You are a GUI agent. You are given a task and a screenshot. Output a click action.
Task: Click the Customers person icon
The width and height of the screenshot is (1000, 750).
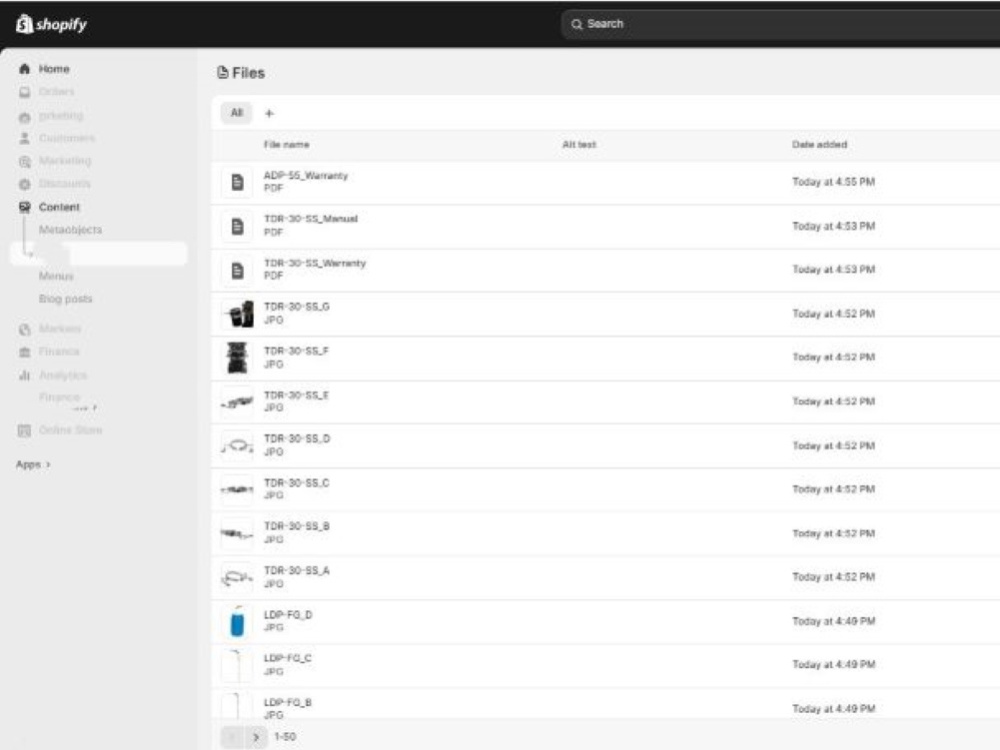(25, 138)
